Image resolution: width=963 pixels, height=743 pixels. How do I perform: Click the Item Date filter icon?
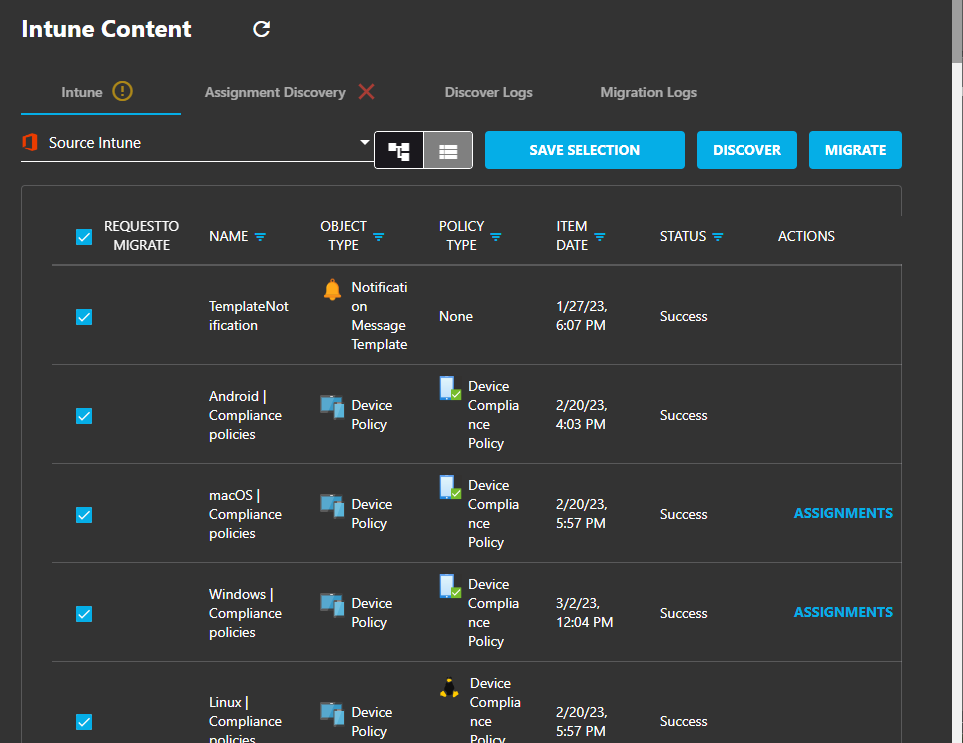tap(600, 236)
